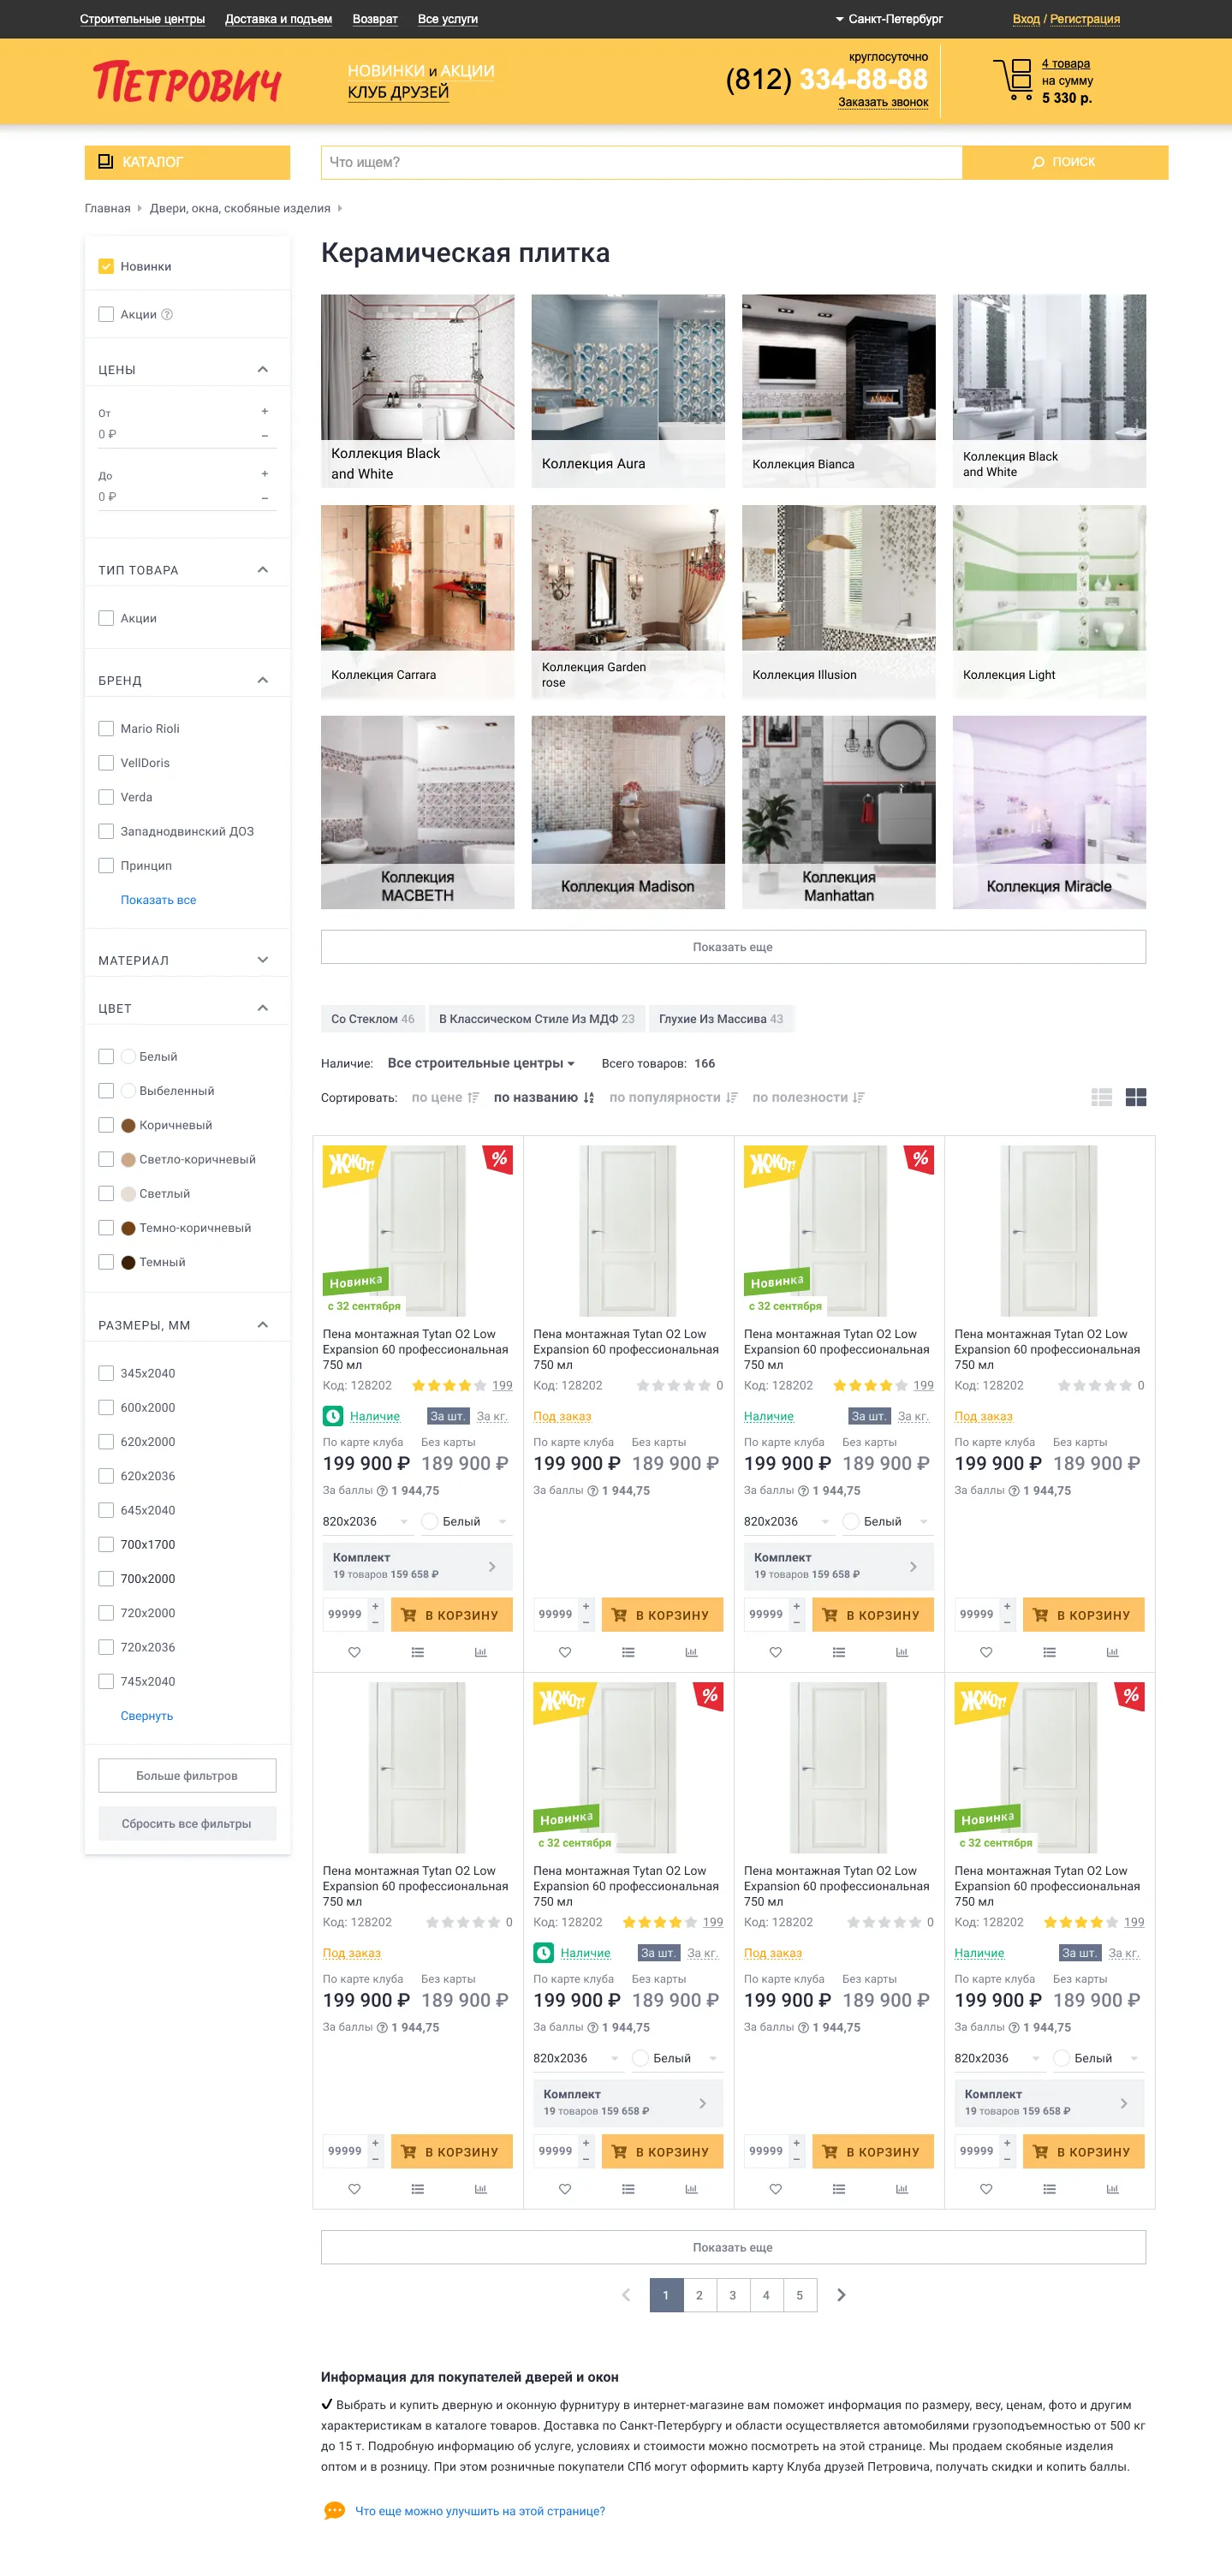Select the Коричневый color swatch filter
1232x2576 pixels.
(128, 1125)
